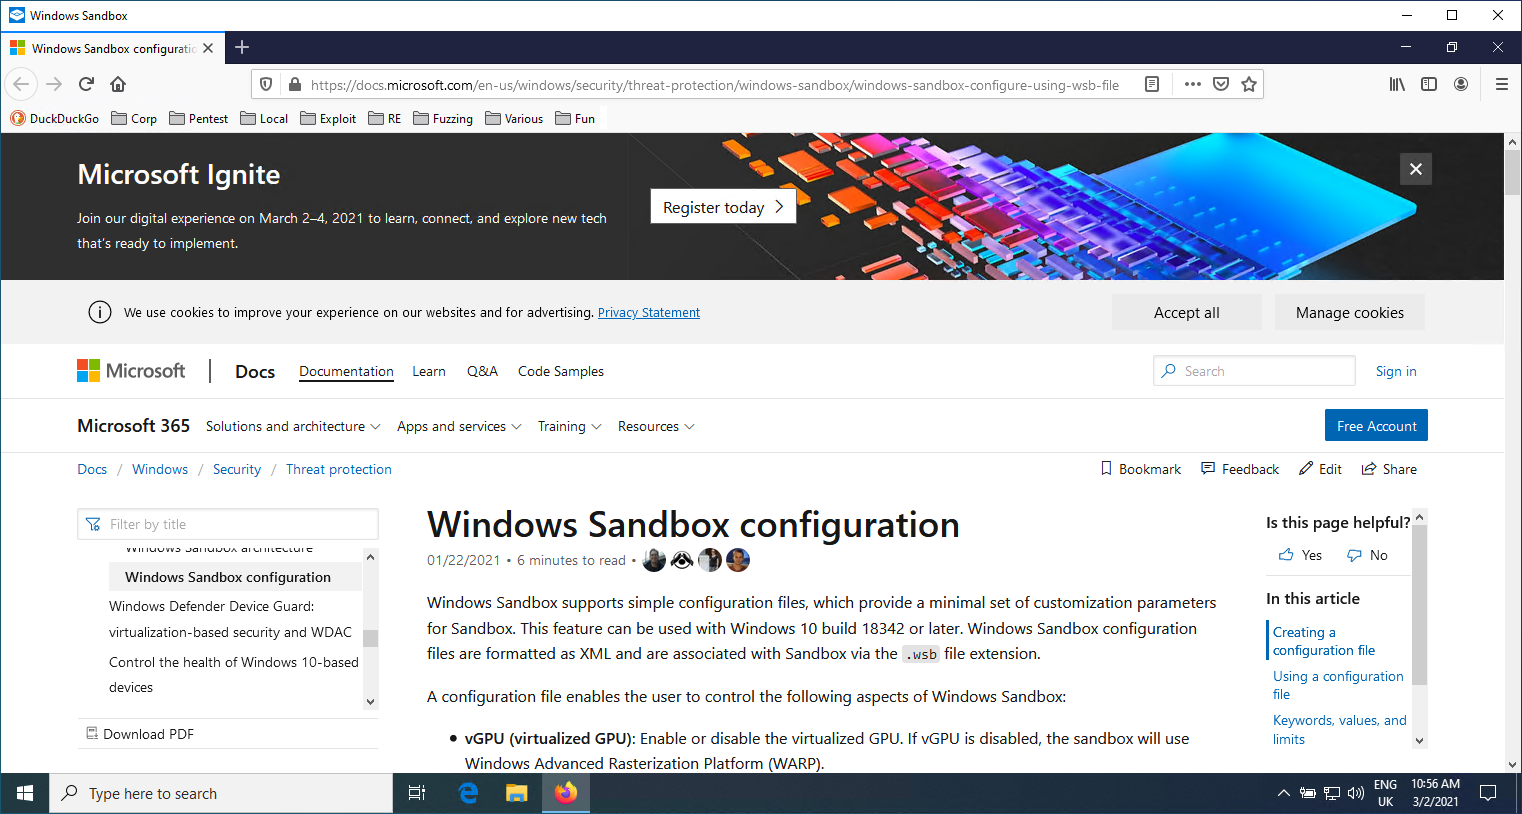Select the Q&A nav item
The width and height of the screenshot is (1522, 814).
(x=482, y=371)
